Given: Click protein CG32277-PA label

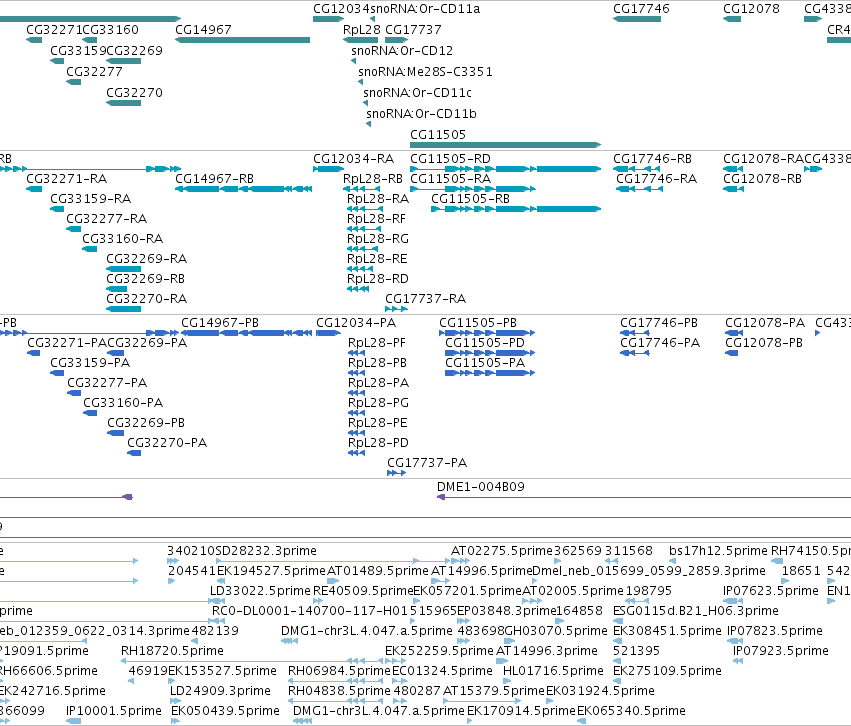Looking at the screenshot, I should click(107, 383).
